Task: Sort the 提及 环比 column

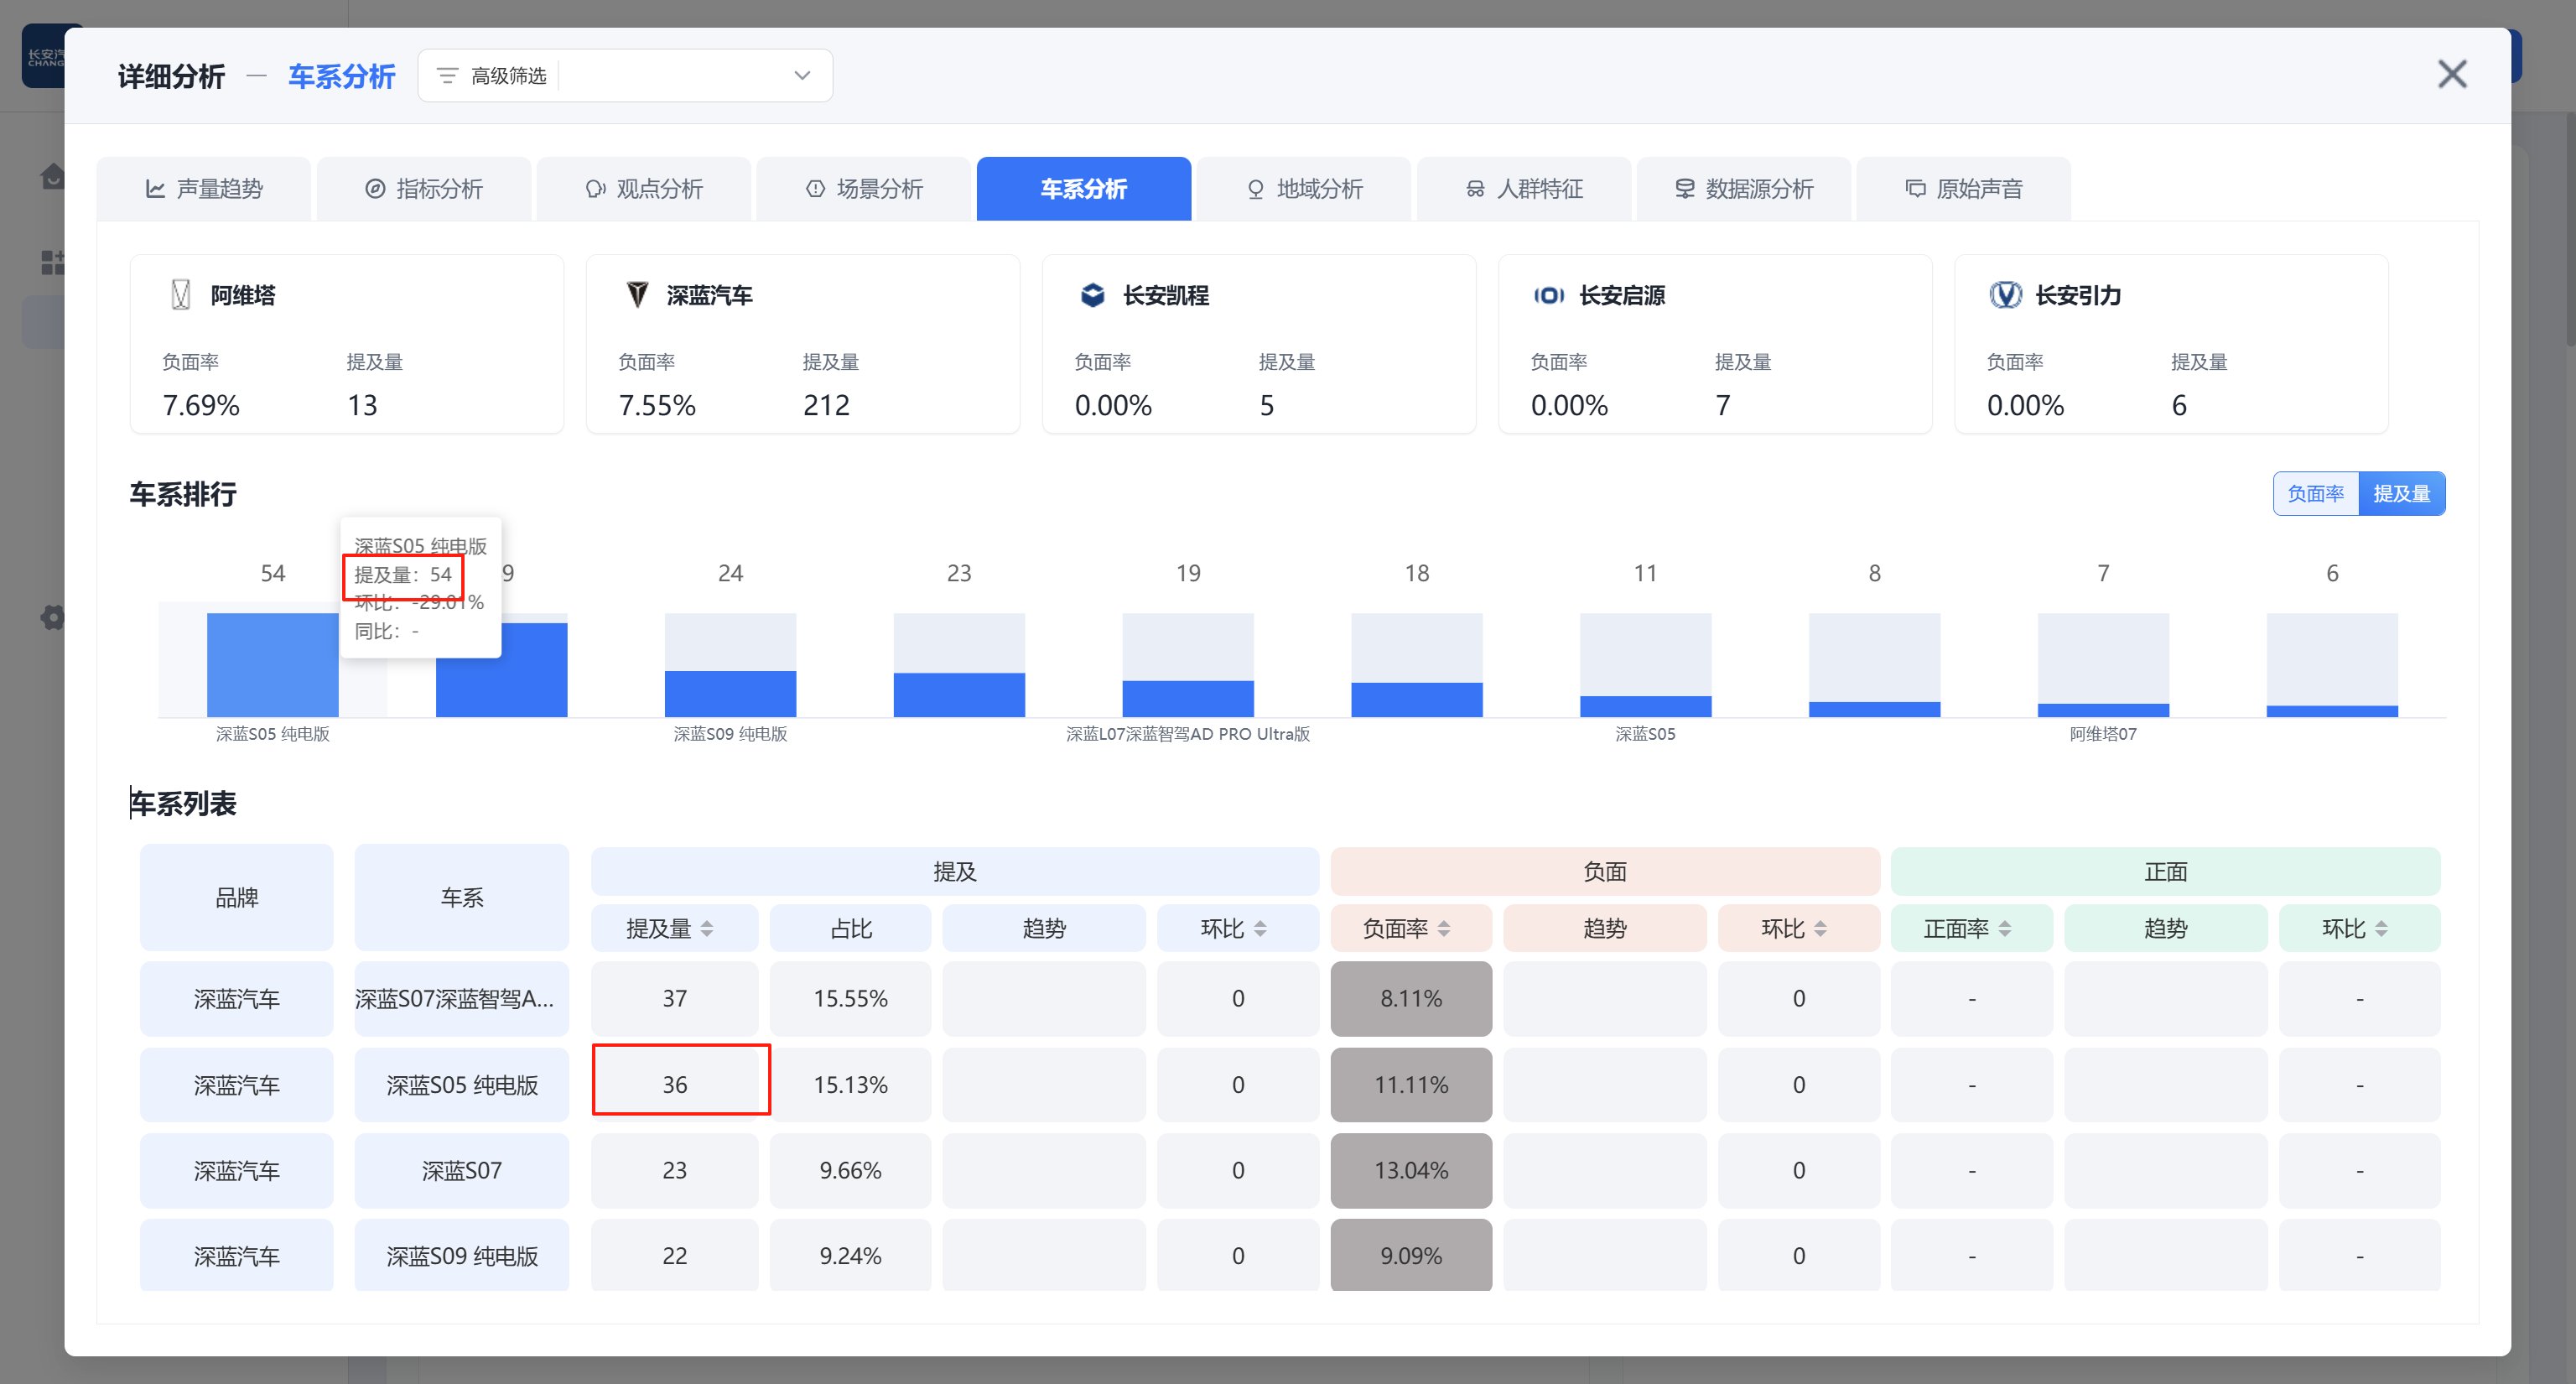Action: click(1260, 929)
